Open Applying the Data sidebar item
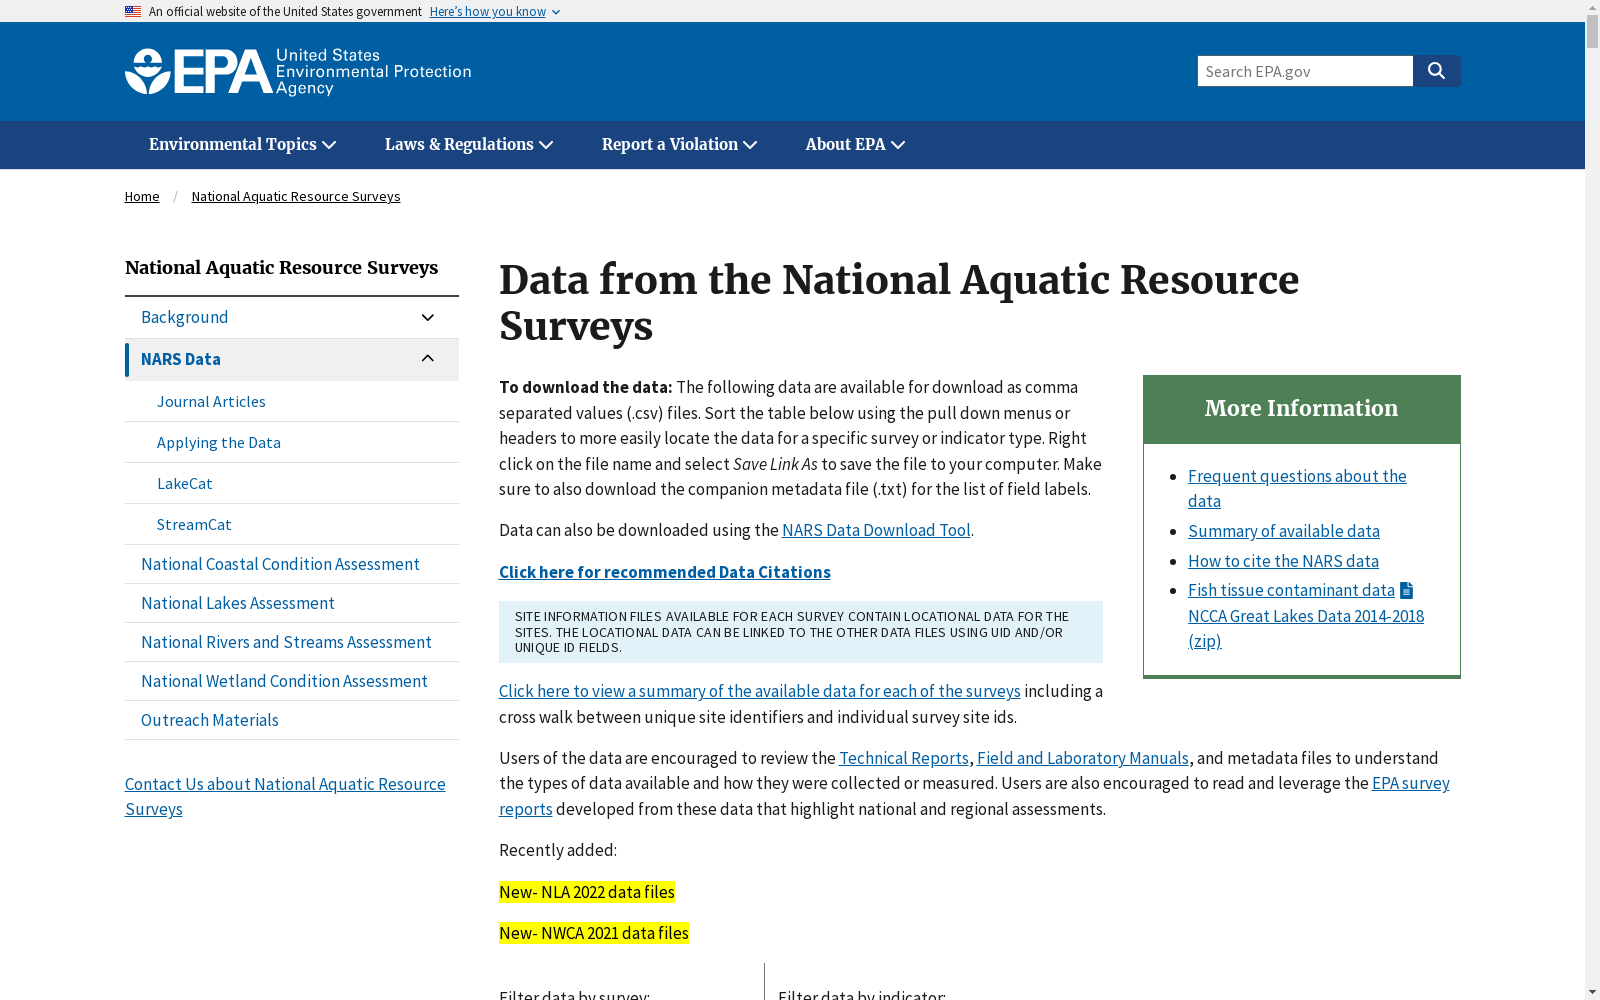 pos(219,443)
